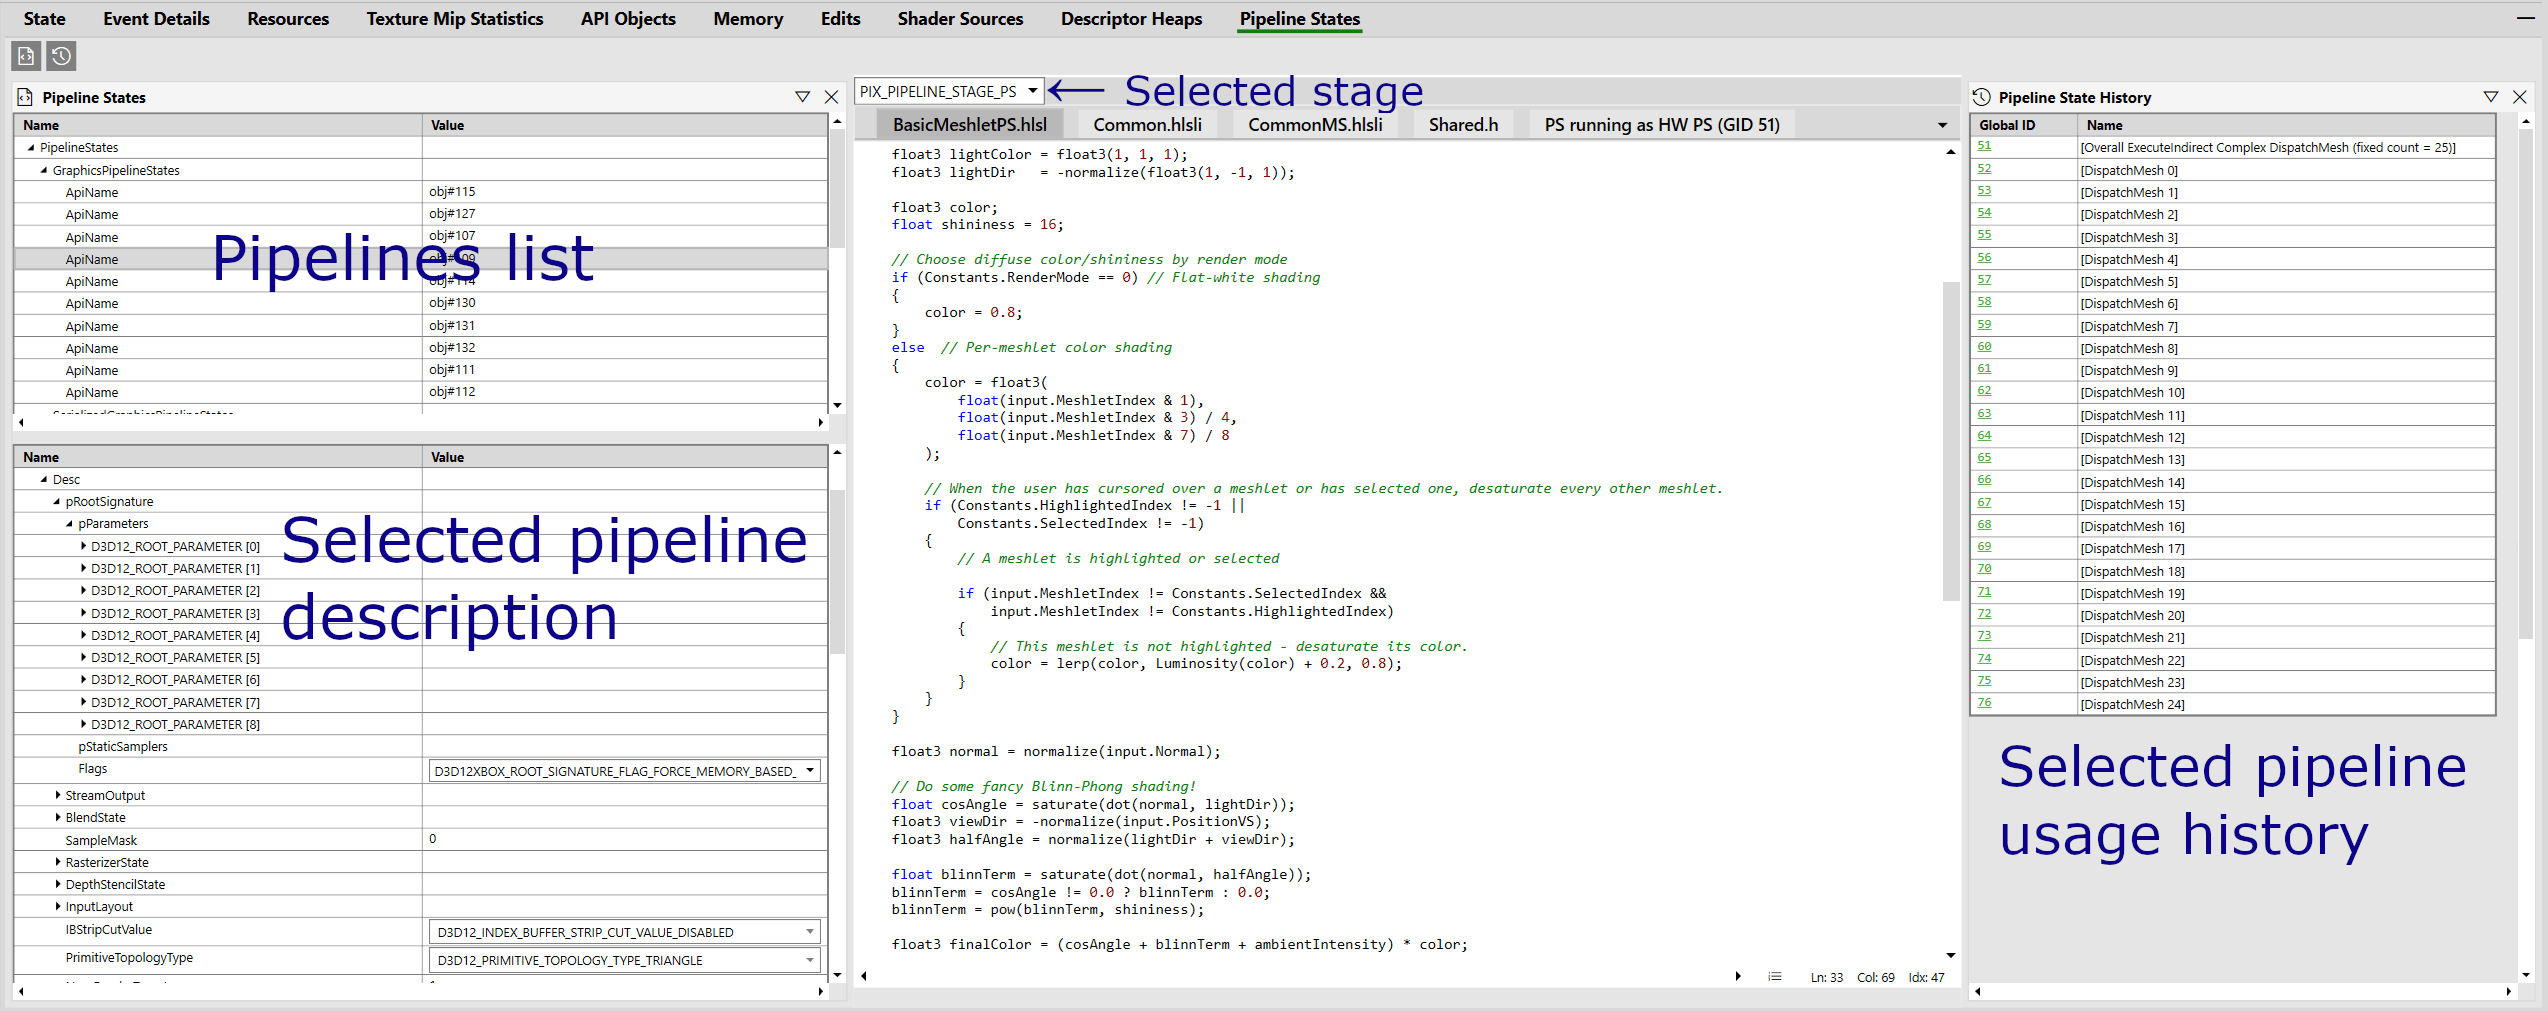Open Global ID 76 link for DispatchMesh 24
2548x1011 pixels.
tap(1984, 703)
